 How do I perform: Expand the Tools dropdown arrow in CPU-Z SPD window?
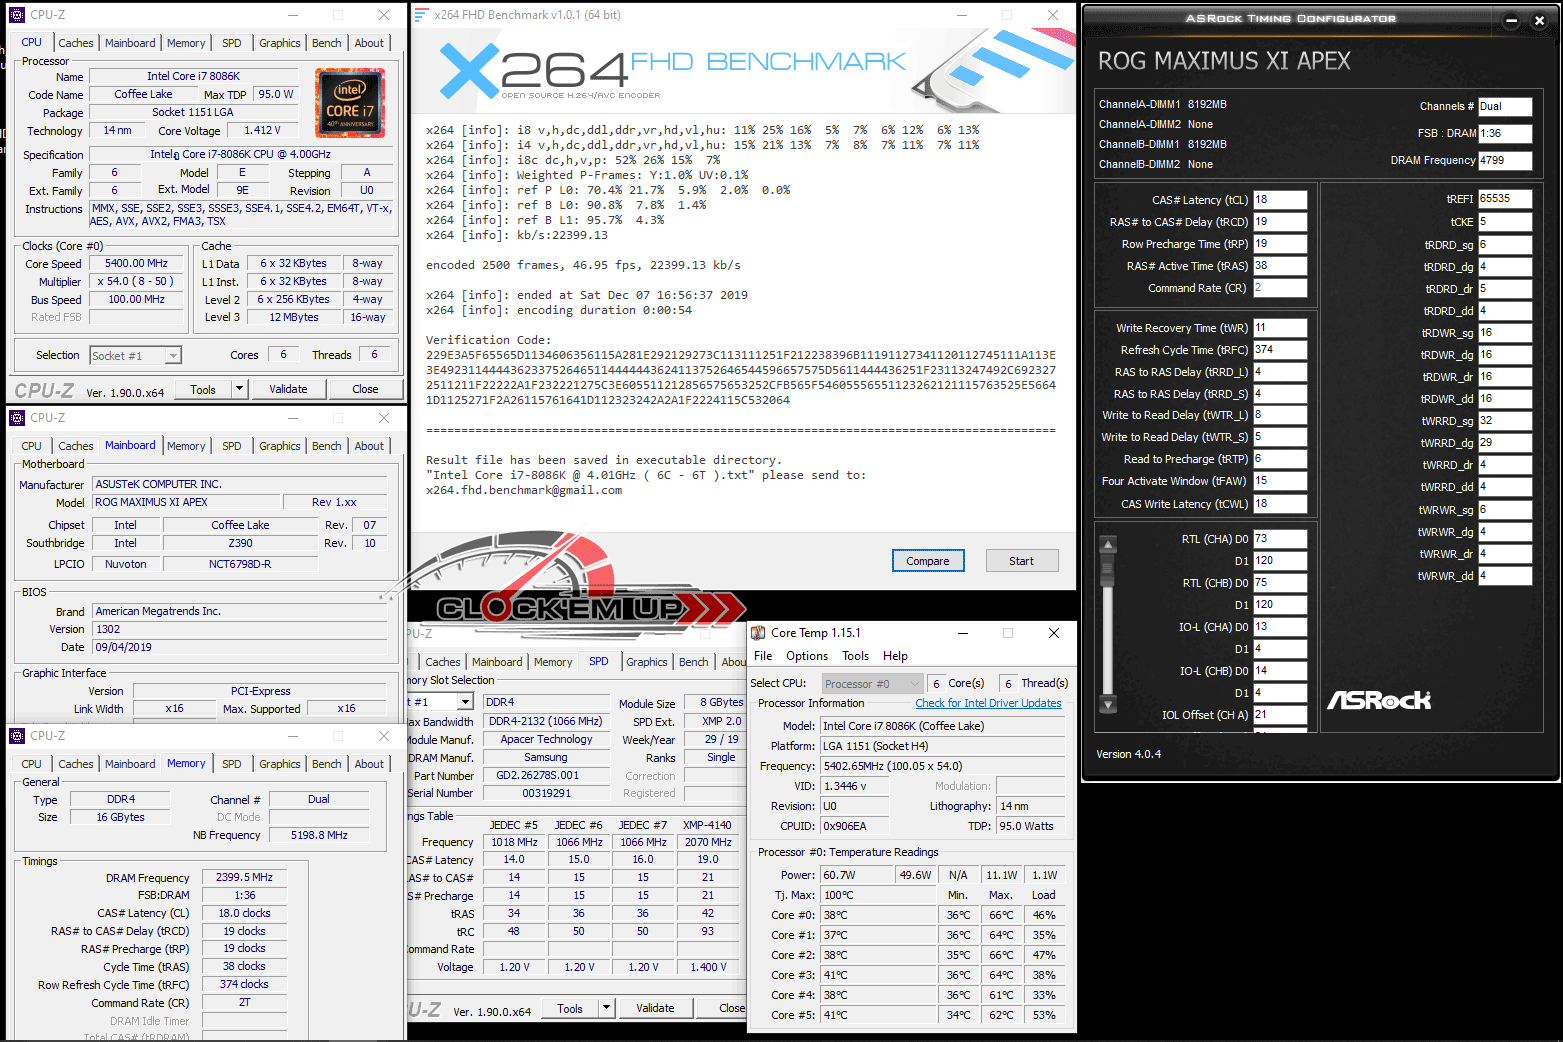coord(606,1009)
